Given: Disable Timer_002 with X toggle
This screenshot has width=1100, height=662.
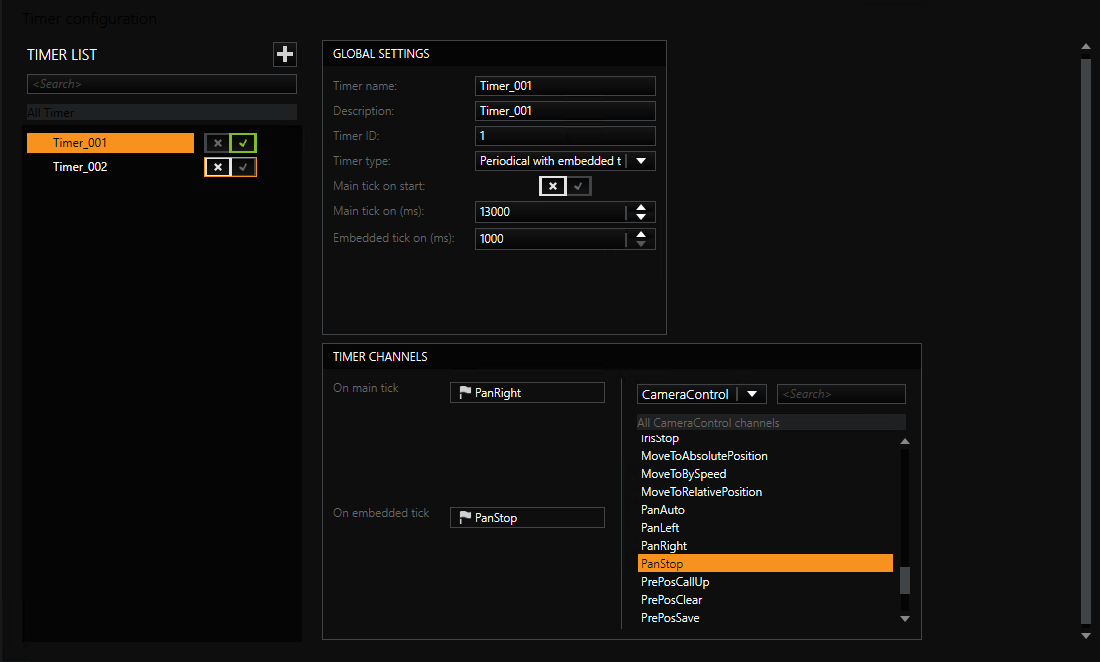Looking at the screenshot, I should click(x=218, y=167).
